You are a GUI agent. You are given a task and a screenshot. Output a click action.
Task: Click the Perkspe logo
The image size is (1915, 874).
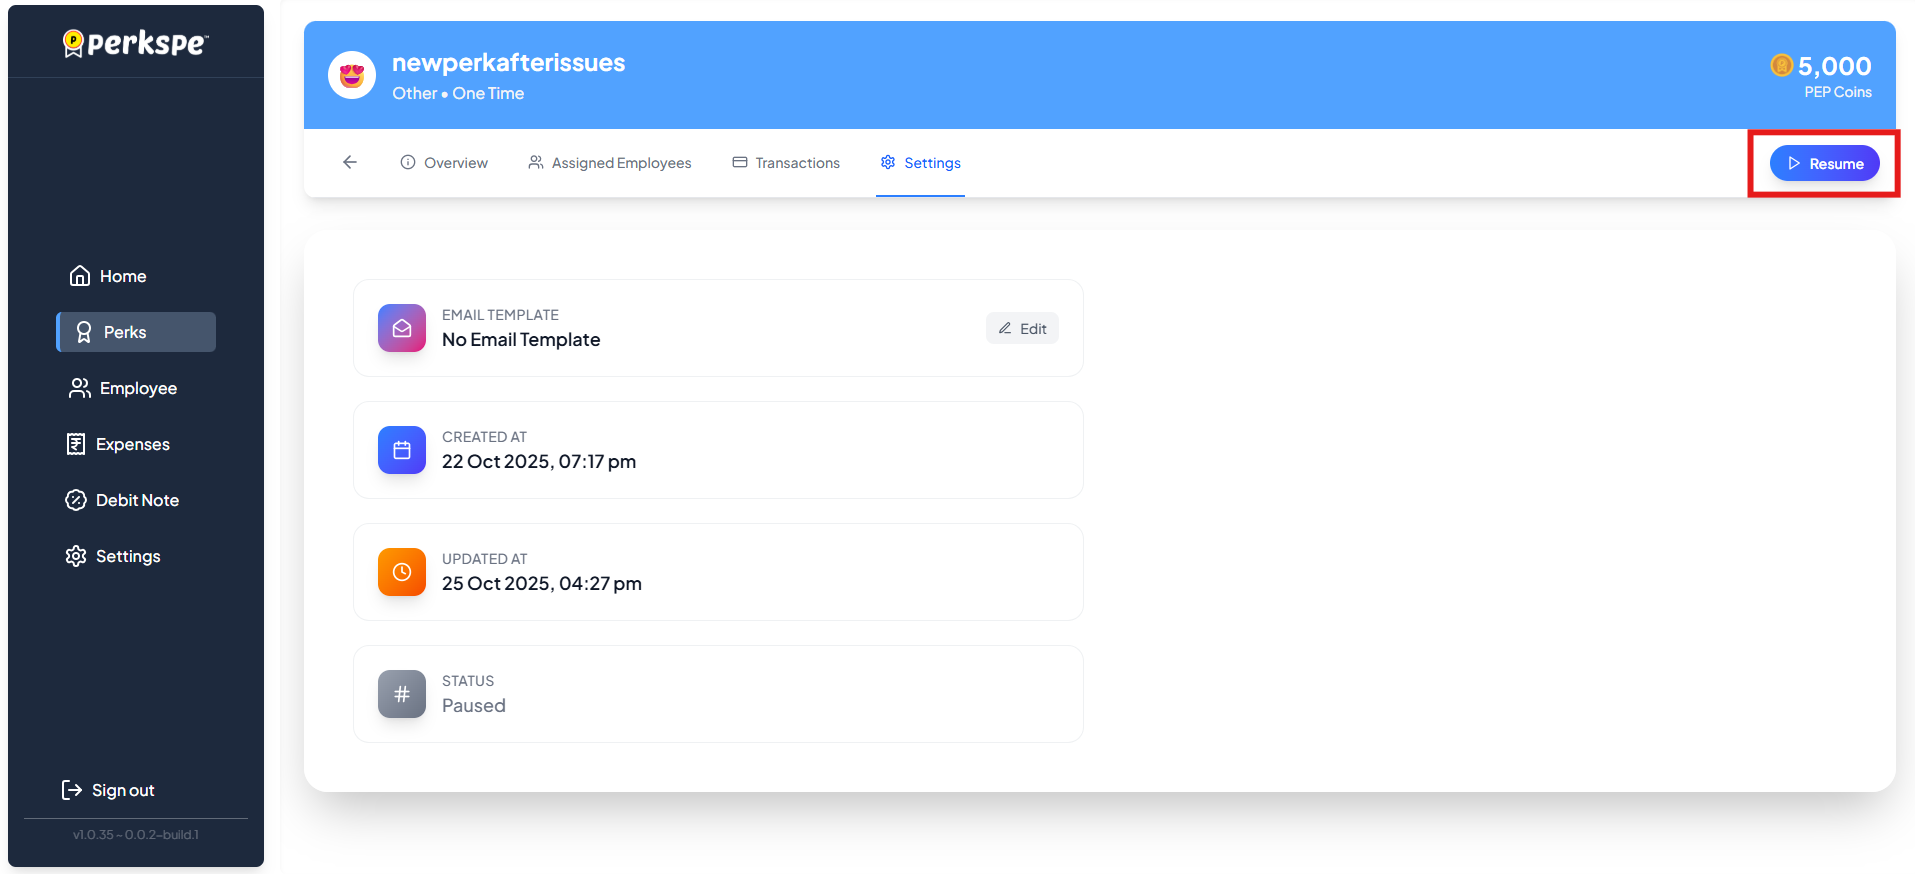(x=136, y=43)
